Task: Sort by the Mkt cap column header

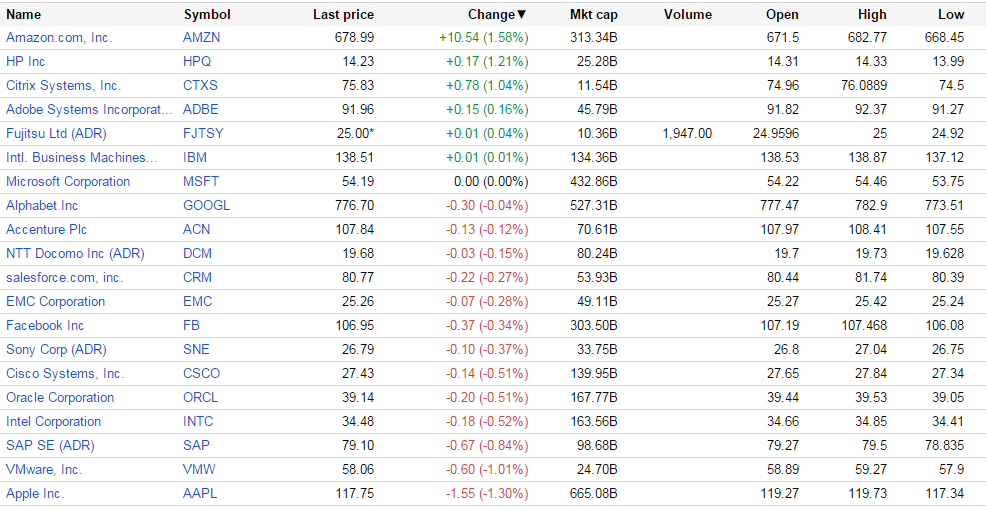Action: pos(593,14)
